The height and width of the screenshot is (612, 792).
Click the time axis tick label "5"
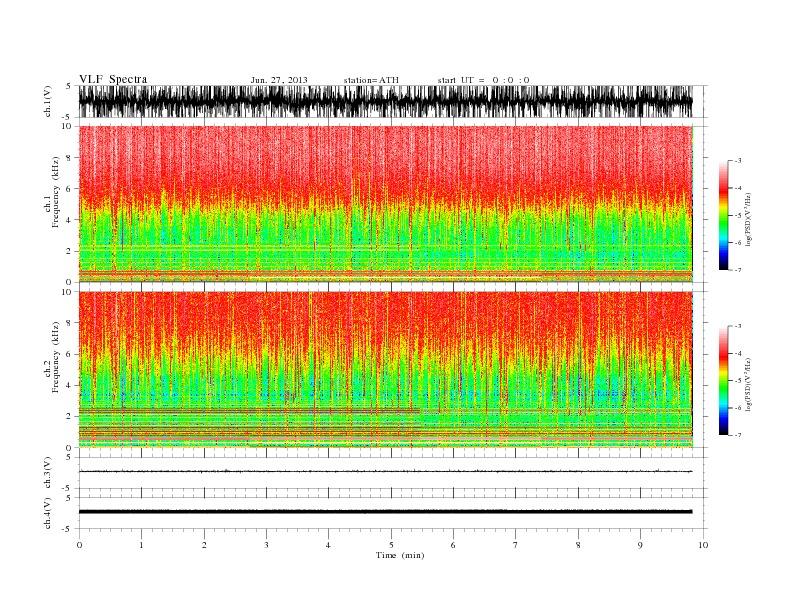point(391,545)
